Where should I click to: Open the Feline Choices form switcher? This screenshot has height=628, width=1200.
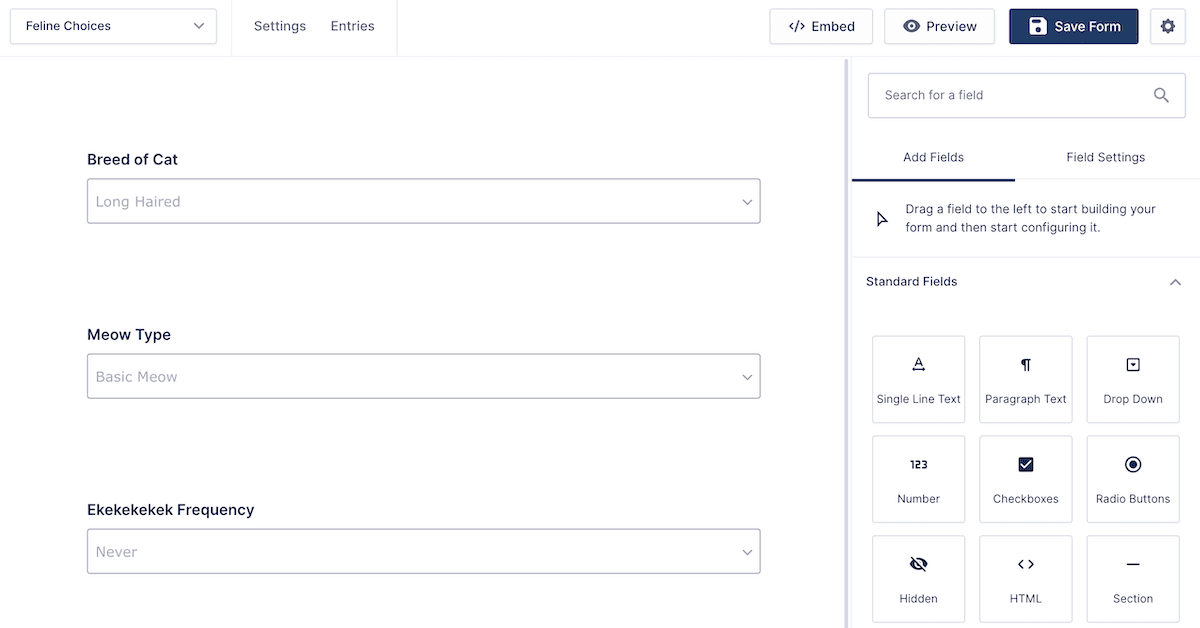(113, 26)
